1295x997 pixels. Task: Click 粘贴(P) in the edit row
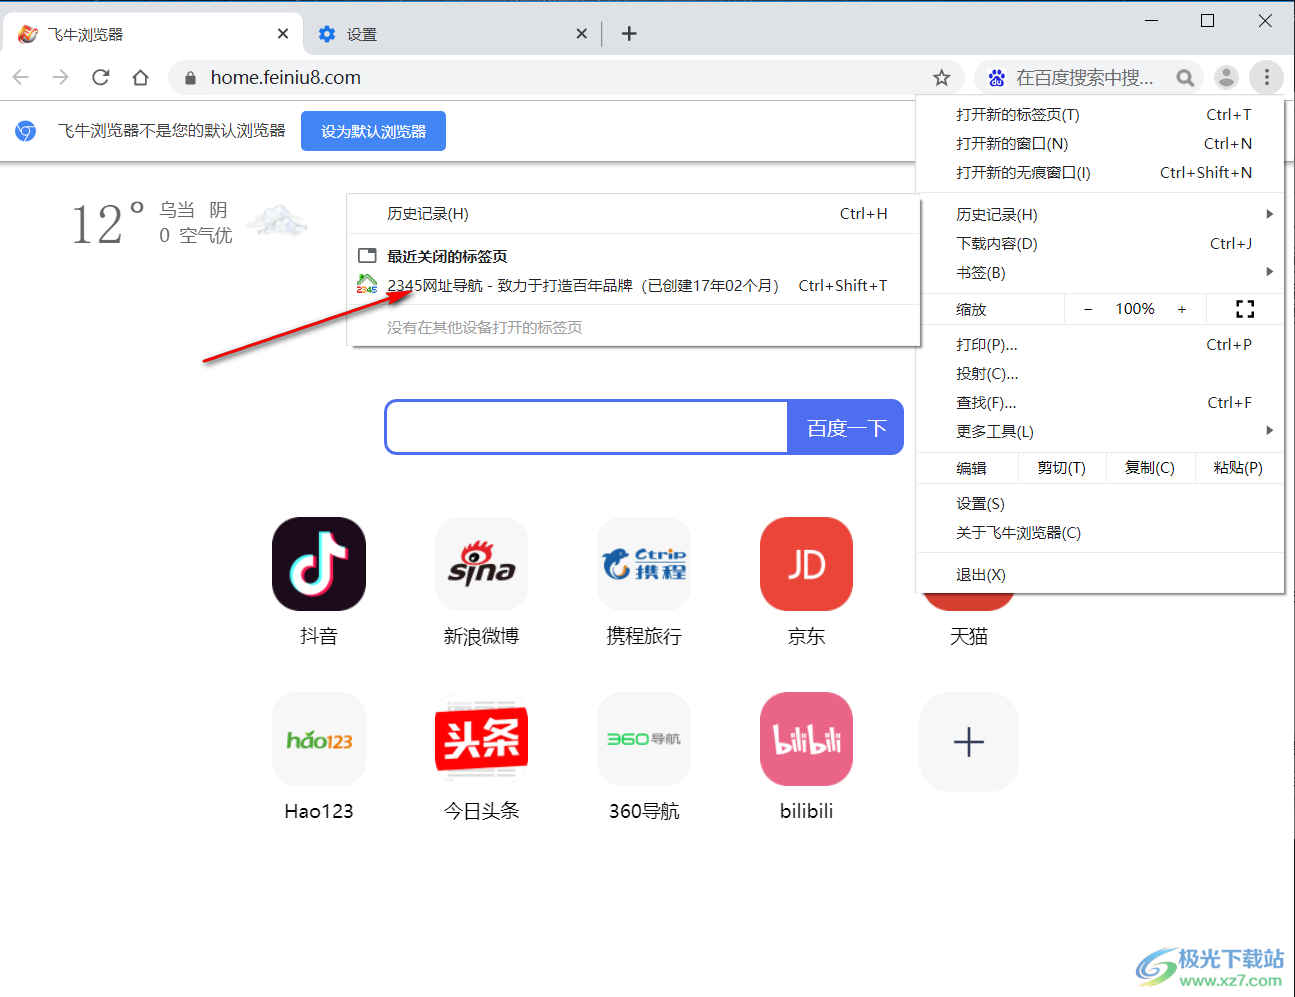point(1238,467)
